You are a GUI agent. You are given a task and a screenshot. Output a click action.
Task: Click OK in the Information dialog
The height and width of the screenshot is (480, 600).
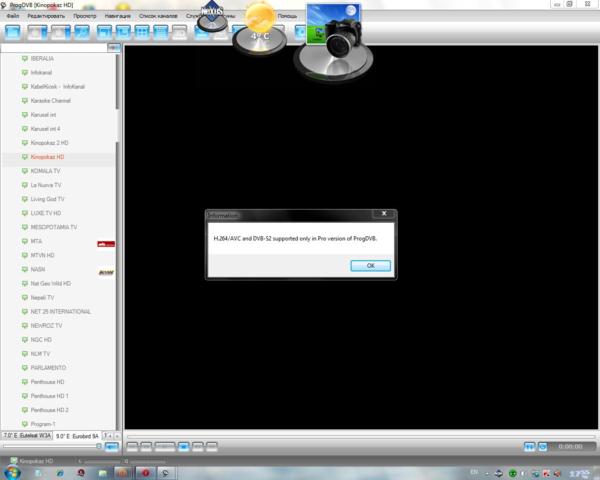pyautogui.click(x=370, y=266)
